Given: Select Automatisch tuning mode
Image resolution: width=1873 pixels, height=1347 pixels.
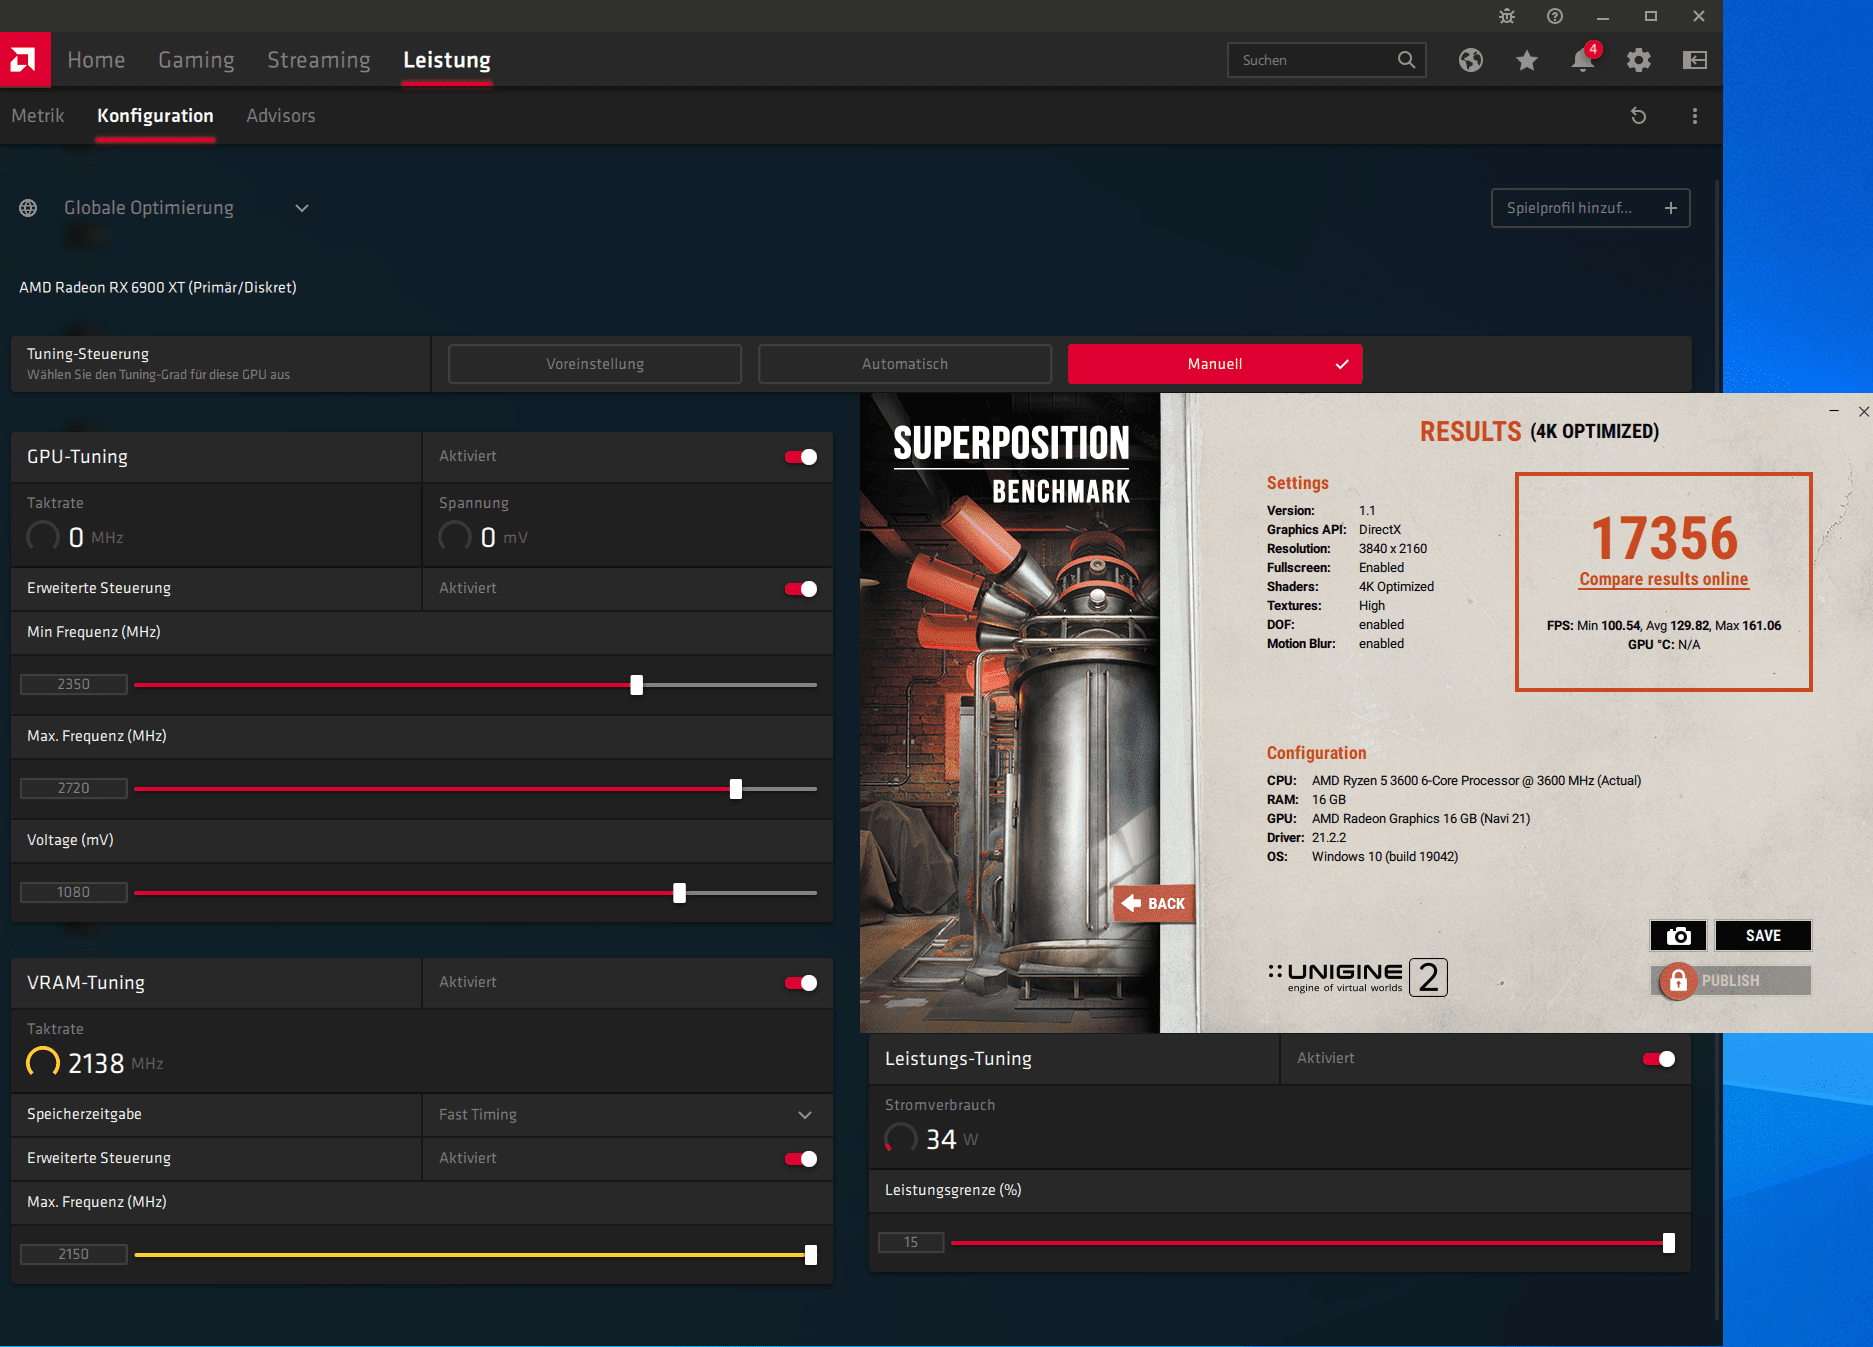Looking at the screenshot, I should 904,364.
